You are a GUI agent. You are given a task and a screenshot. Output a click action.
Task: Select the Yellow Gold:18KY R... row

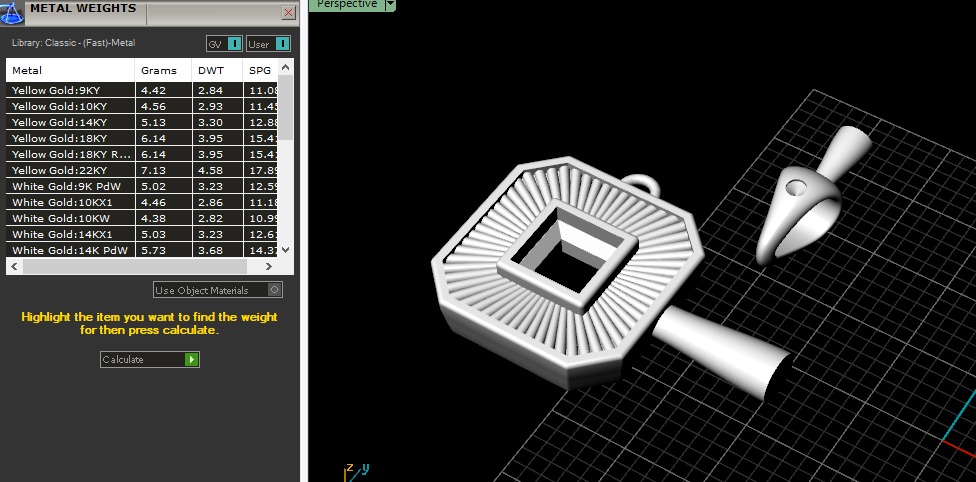click(x=142, y=154)
